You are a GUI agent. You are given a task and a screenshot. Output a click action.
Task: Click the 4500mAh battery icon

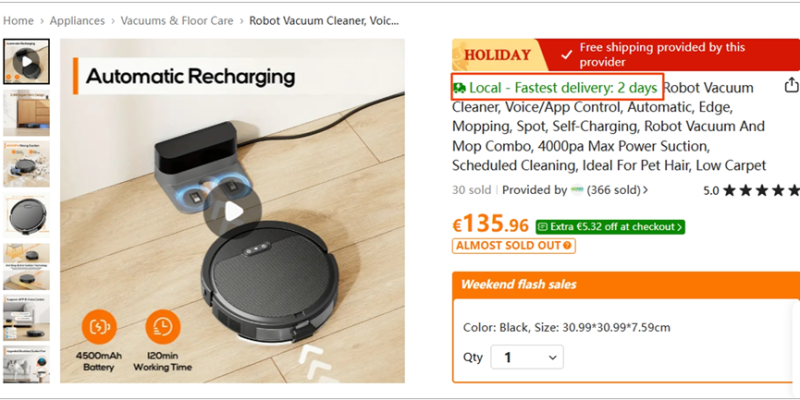[99, 326]
